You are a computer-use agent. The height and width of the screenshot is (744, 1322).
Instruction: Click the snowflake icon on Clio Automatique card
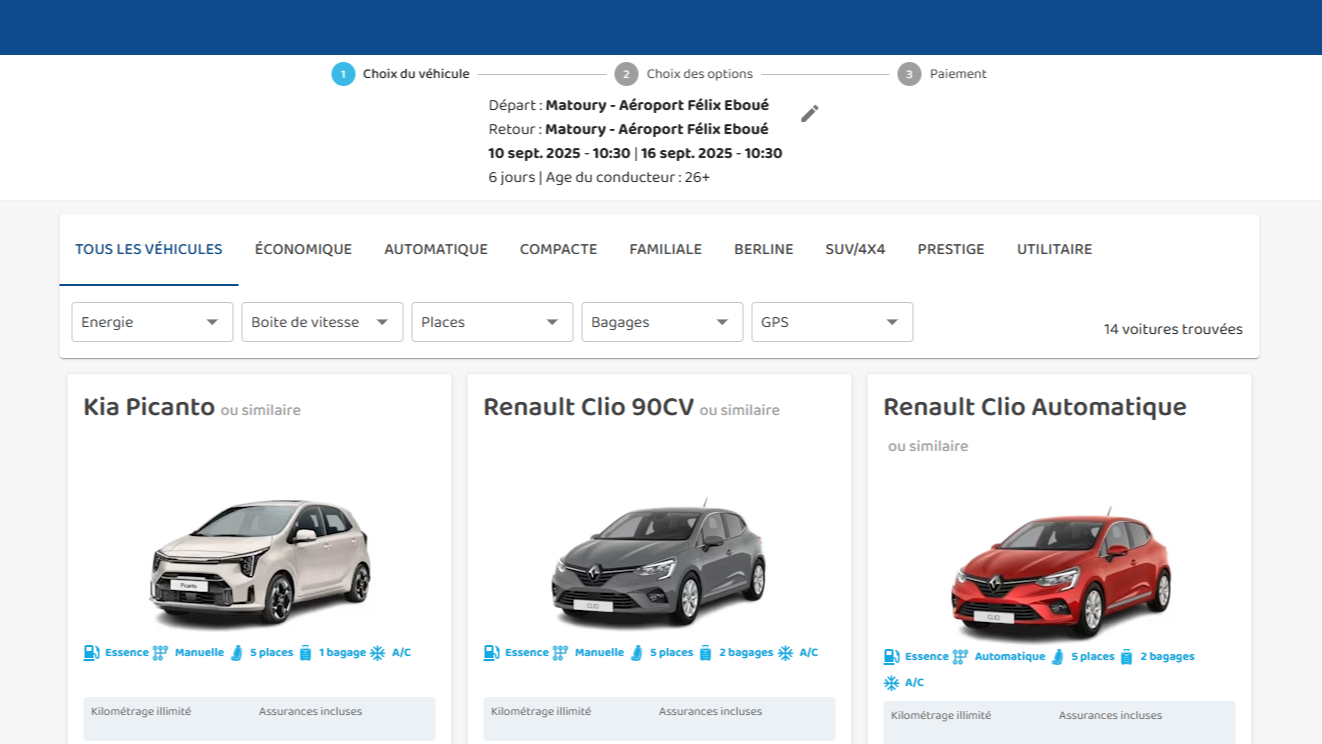[892, 683]
